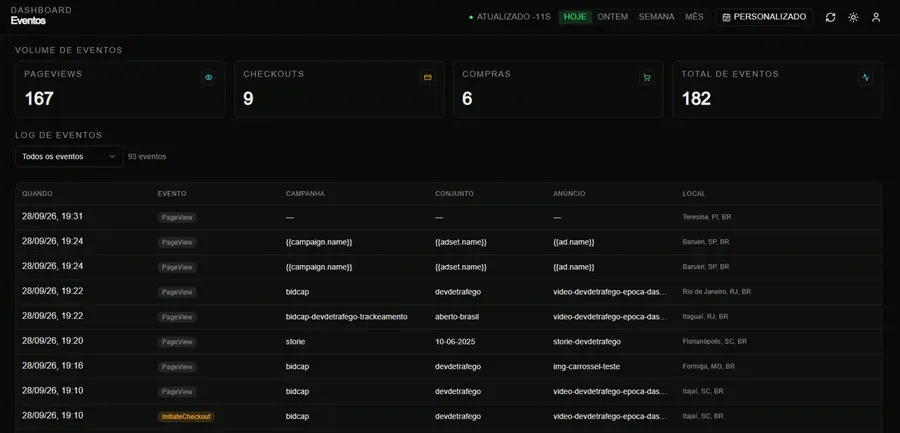Switch to the Semana period tab
Image resolution: width=900 pixels, height=433 pixels.
click(x=657, y=17)
